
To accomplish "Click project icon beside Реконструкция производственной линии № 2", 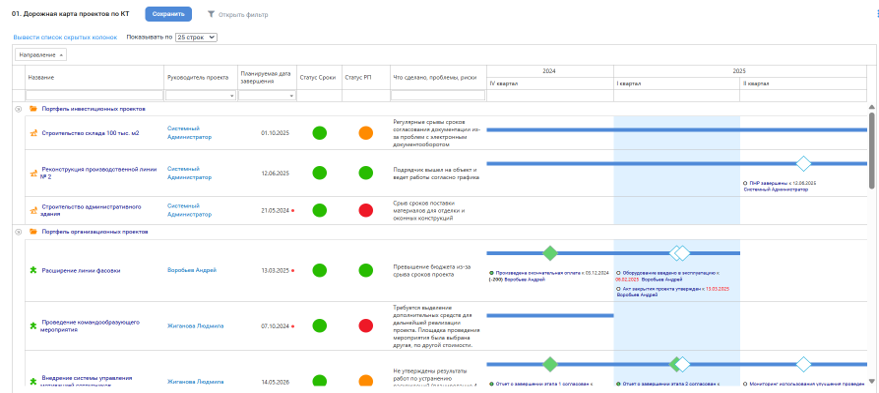I will tap(33, 173).
